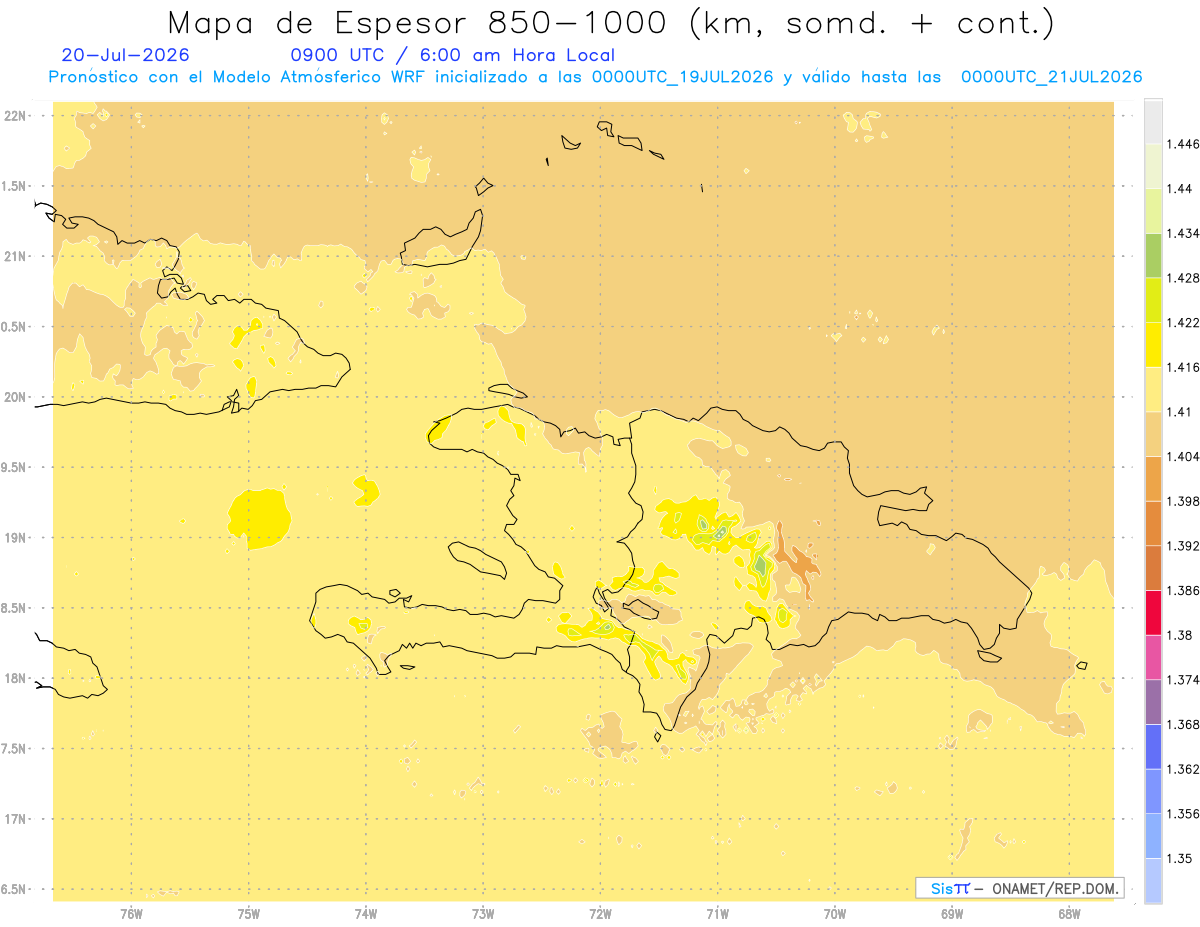Click the legend value '1.374'

[1185, 680]
